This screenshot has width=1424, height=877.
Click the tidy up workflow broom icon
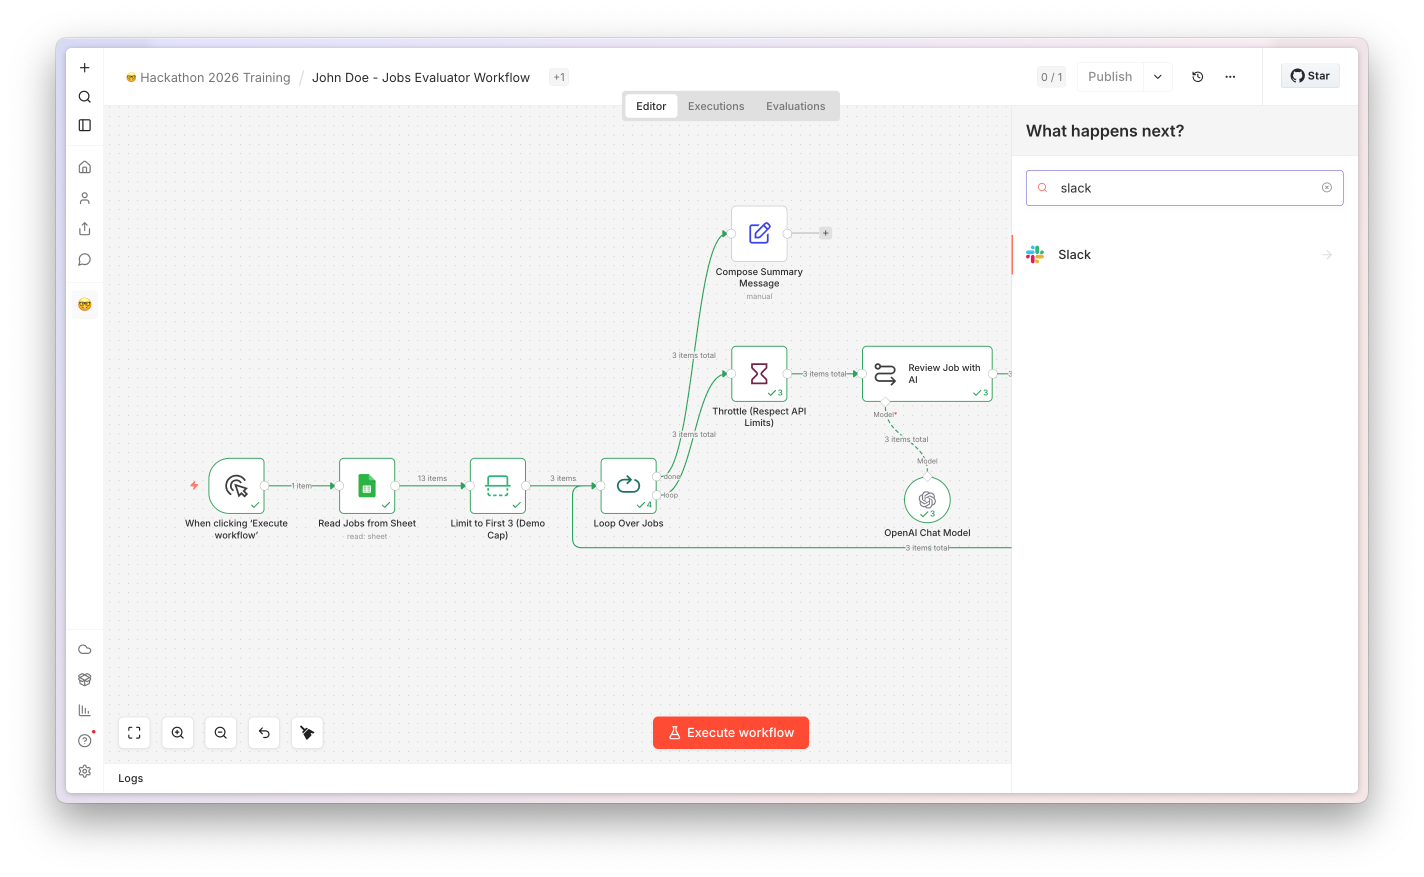(x=307, y=733)
